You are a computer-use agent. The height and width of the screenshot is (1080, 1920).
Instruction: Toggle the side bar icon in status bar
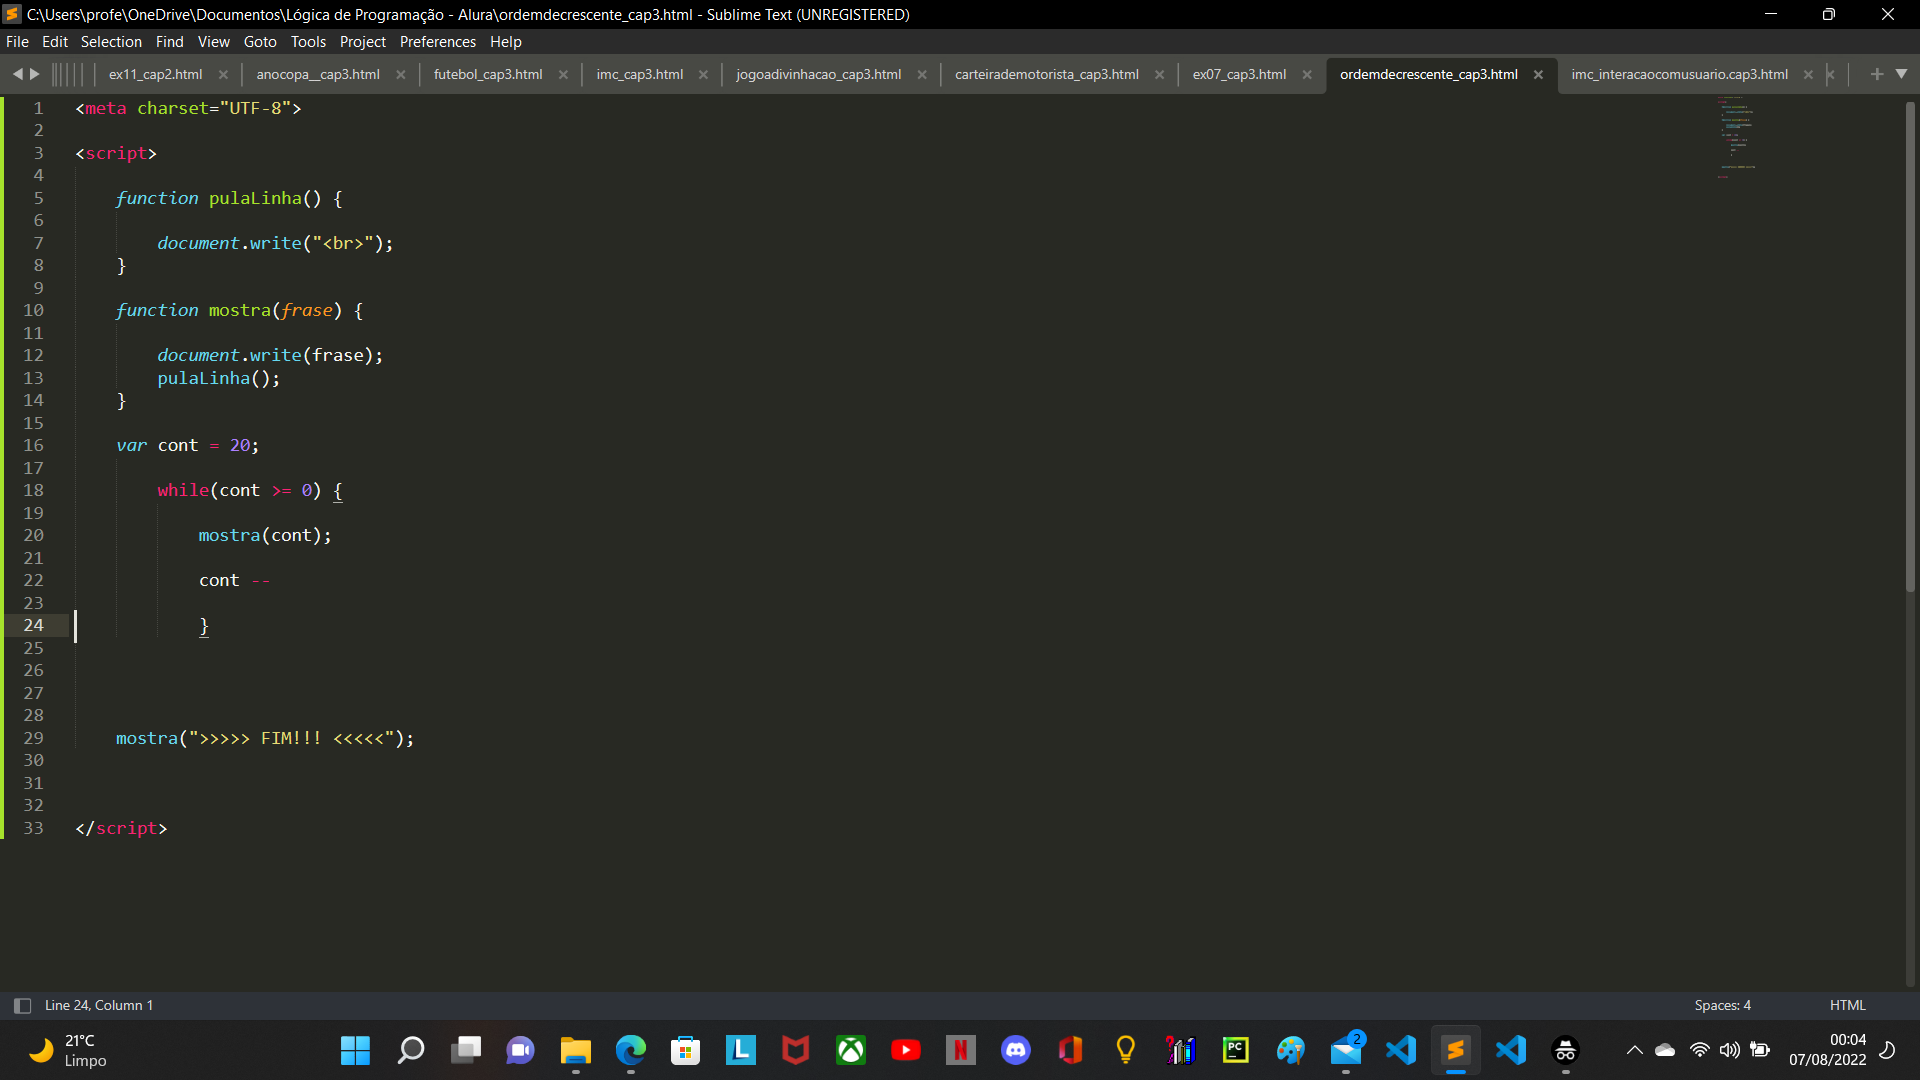tap(22, 1006)
